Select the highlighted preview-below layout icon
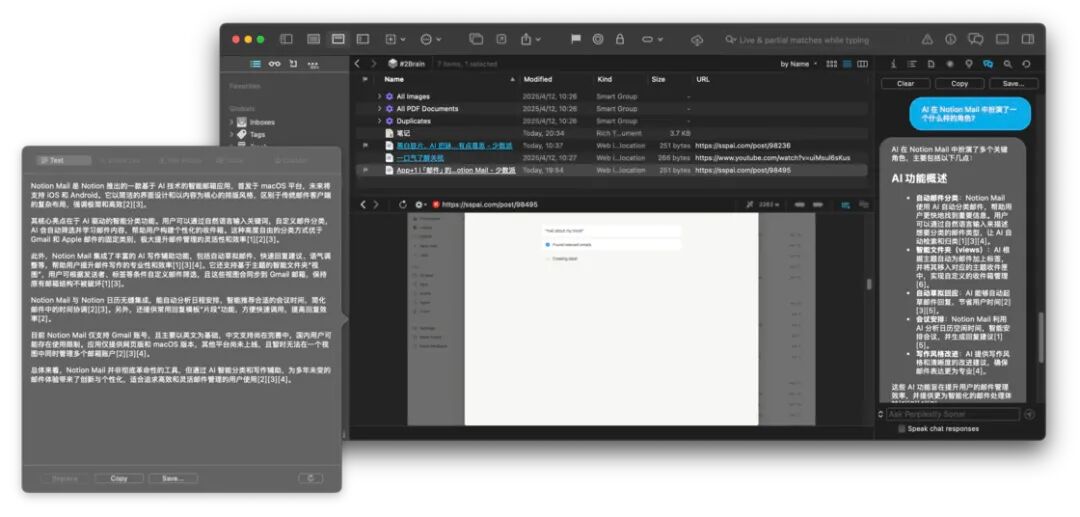This screenshot has width=1080, height=517. (338, 39)
